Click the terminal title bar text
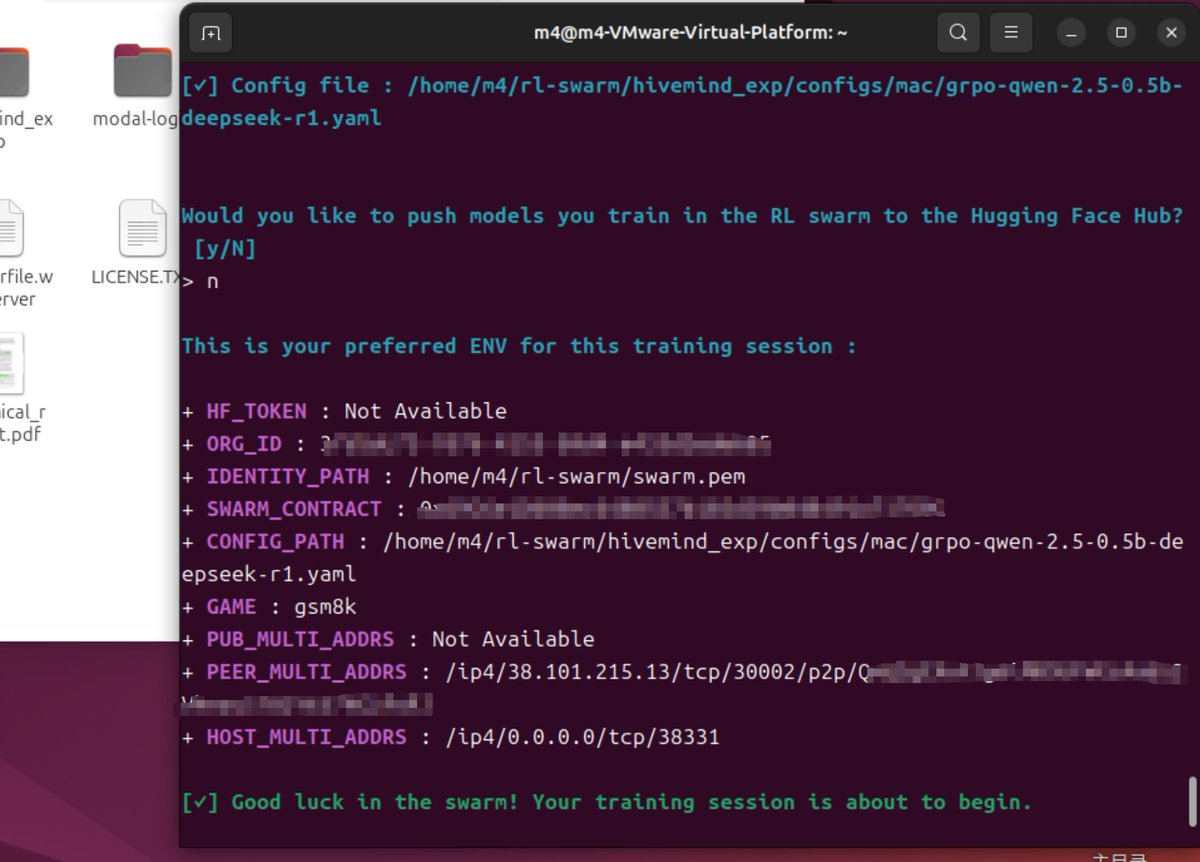 point(690,33)
